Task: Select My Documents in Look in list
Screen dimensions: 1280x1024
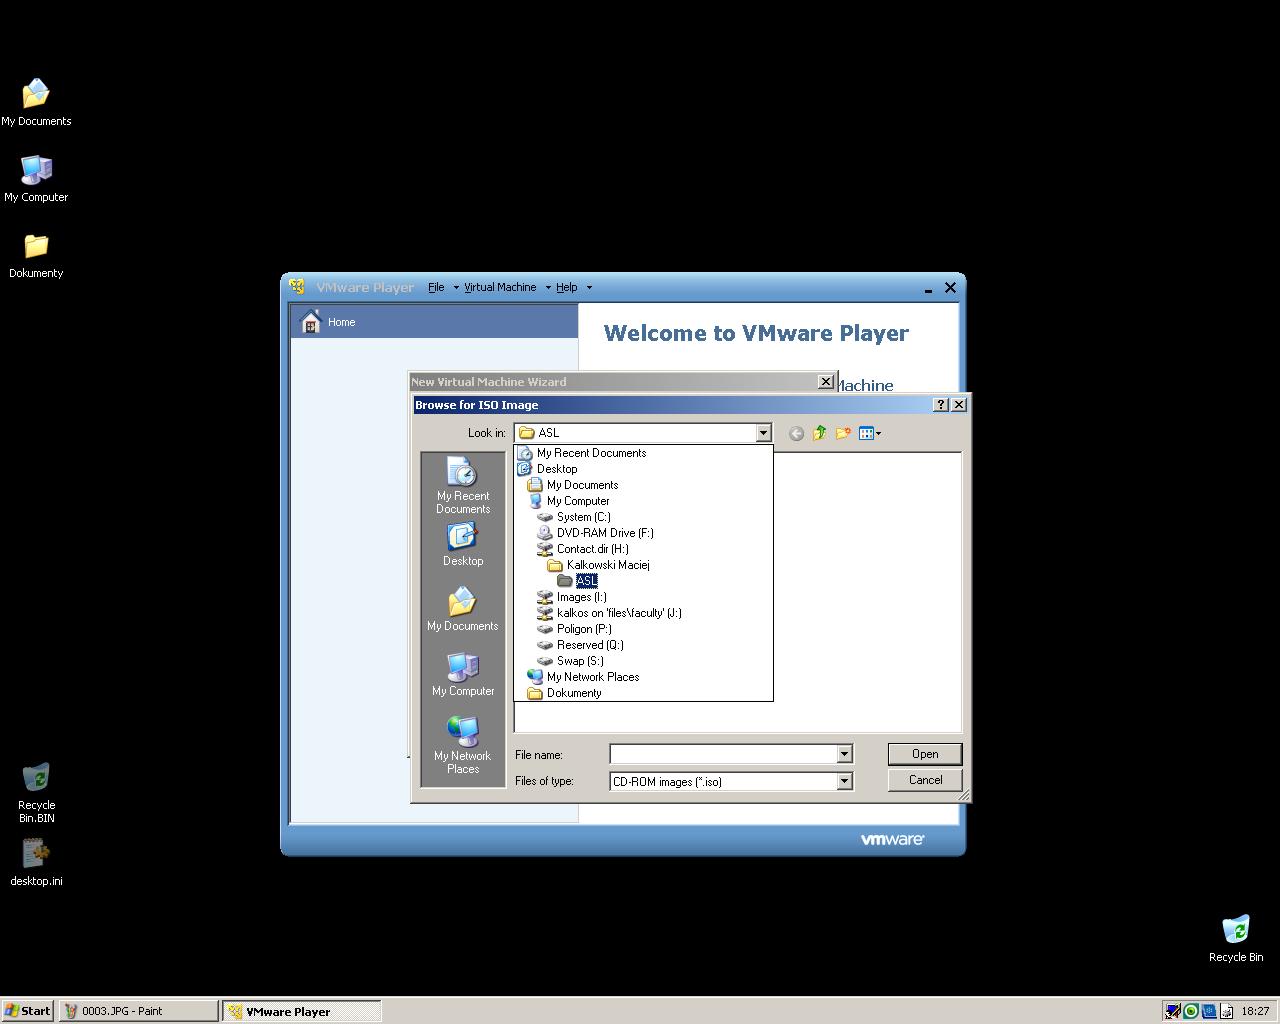Action: tap(643, 485)
